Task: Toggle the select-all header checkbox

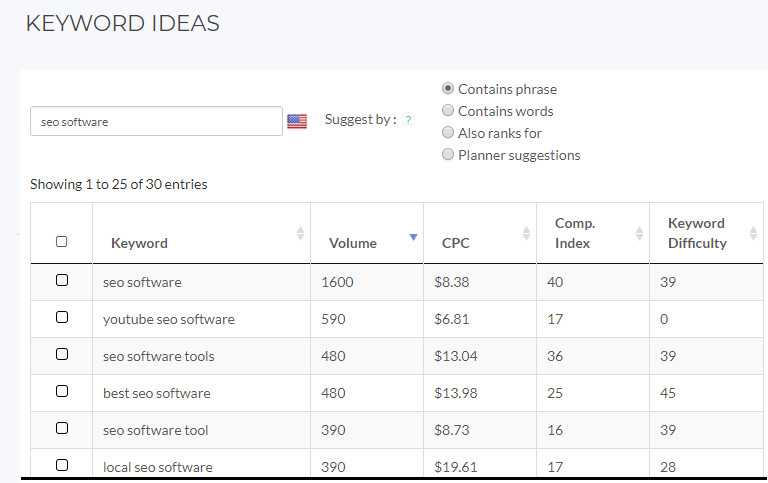Action: click(62, 242)
